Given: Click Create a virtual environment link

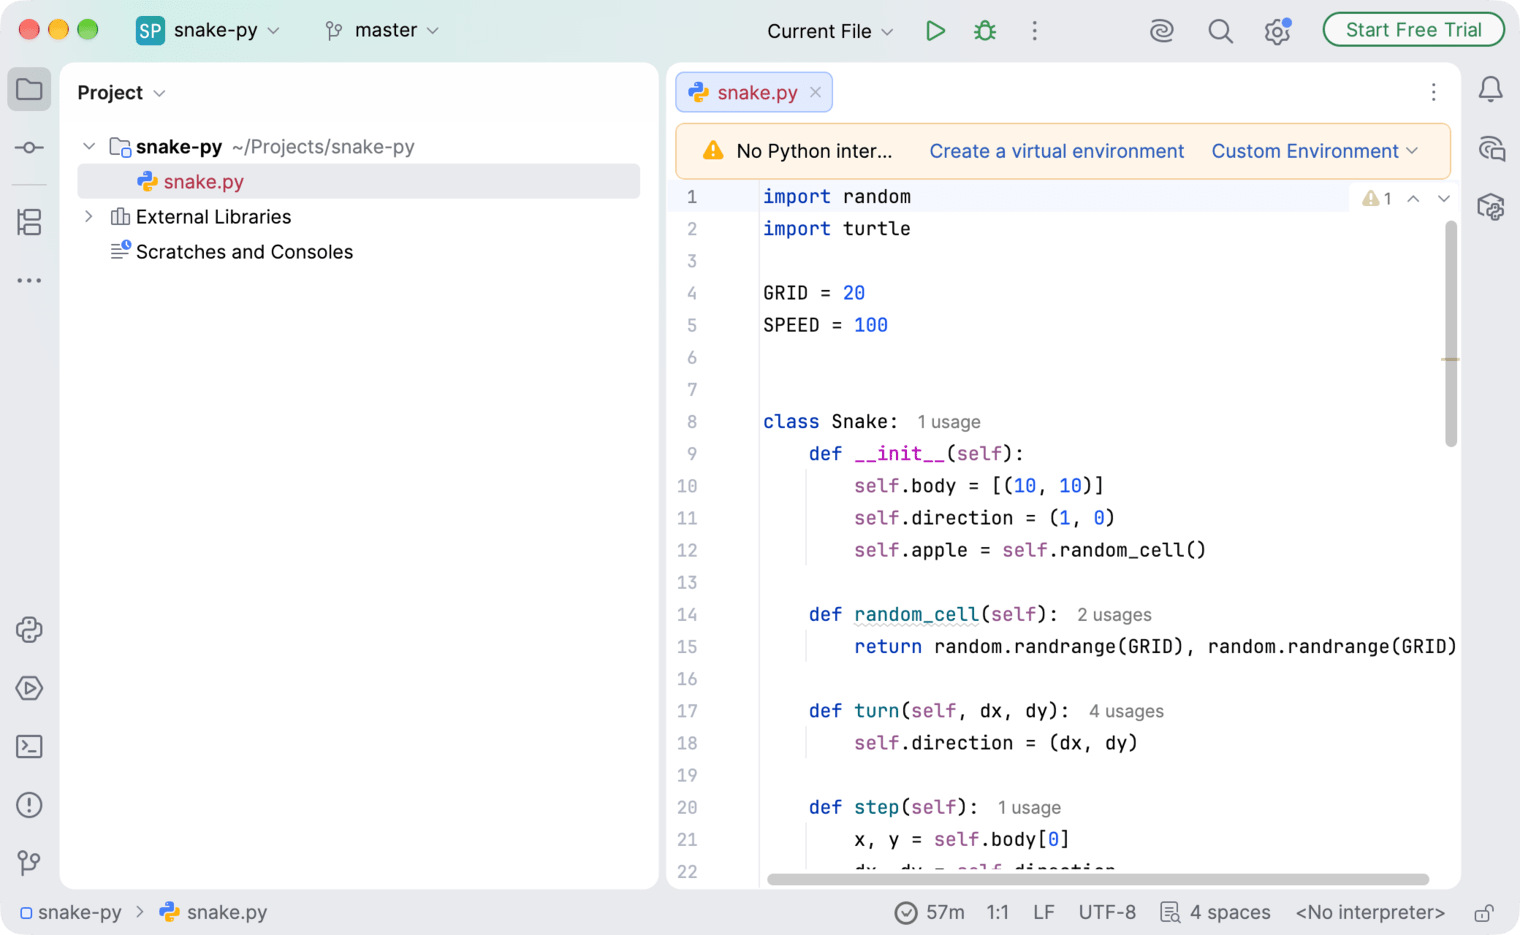Looking at the screenshot, I should pos(1056,151).
